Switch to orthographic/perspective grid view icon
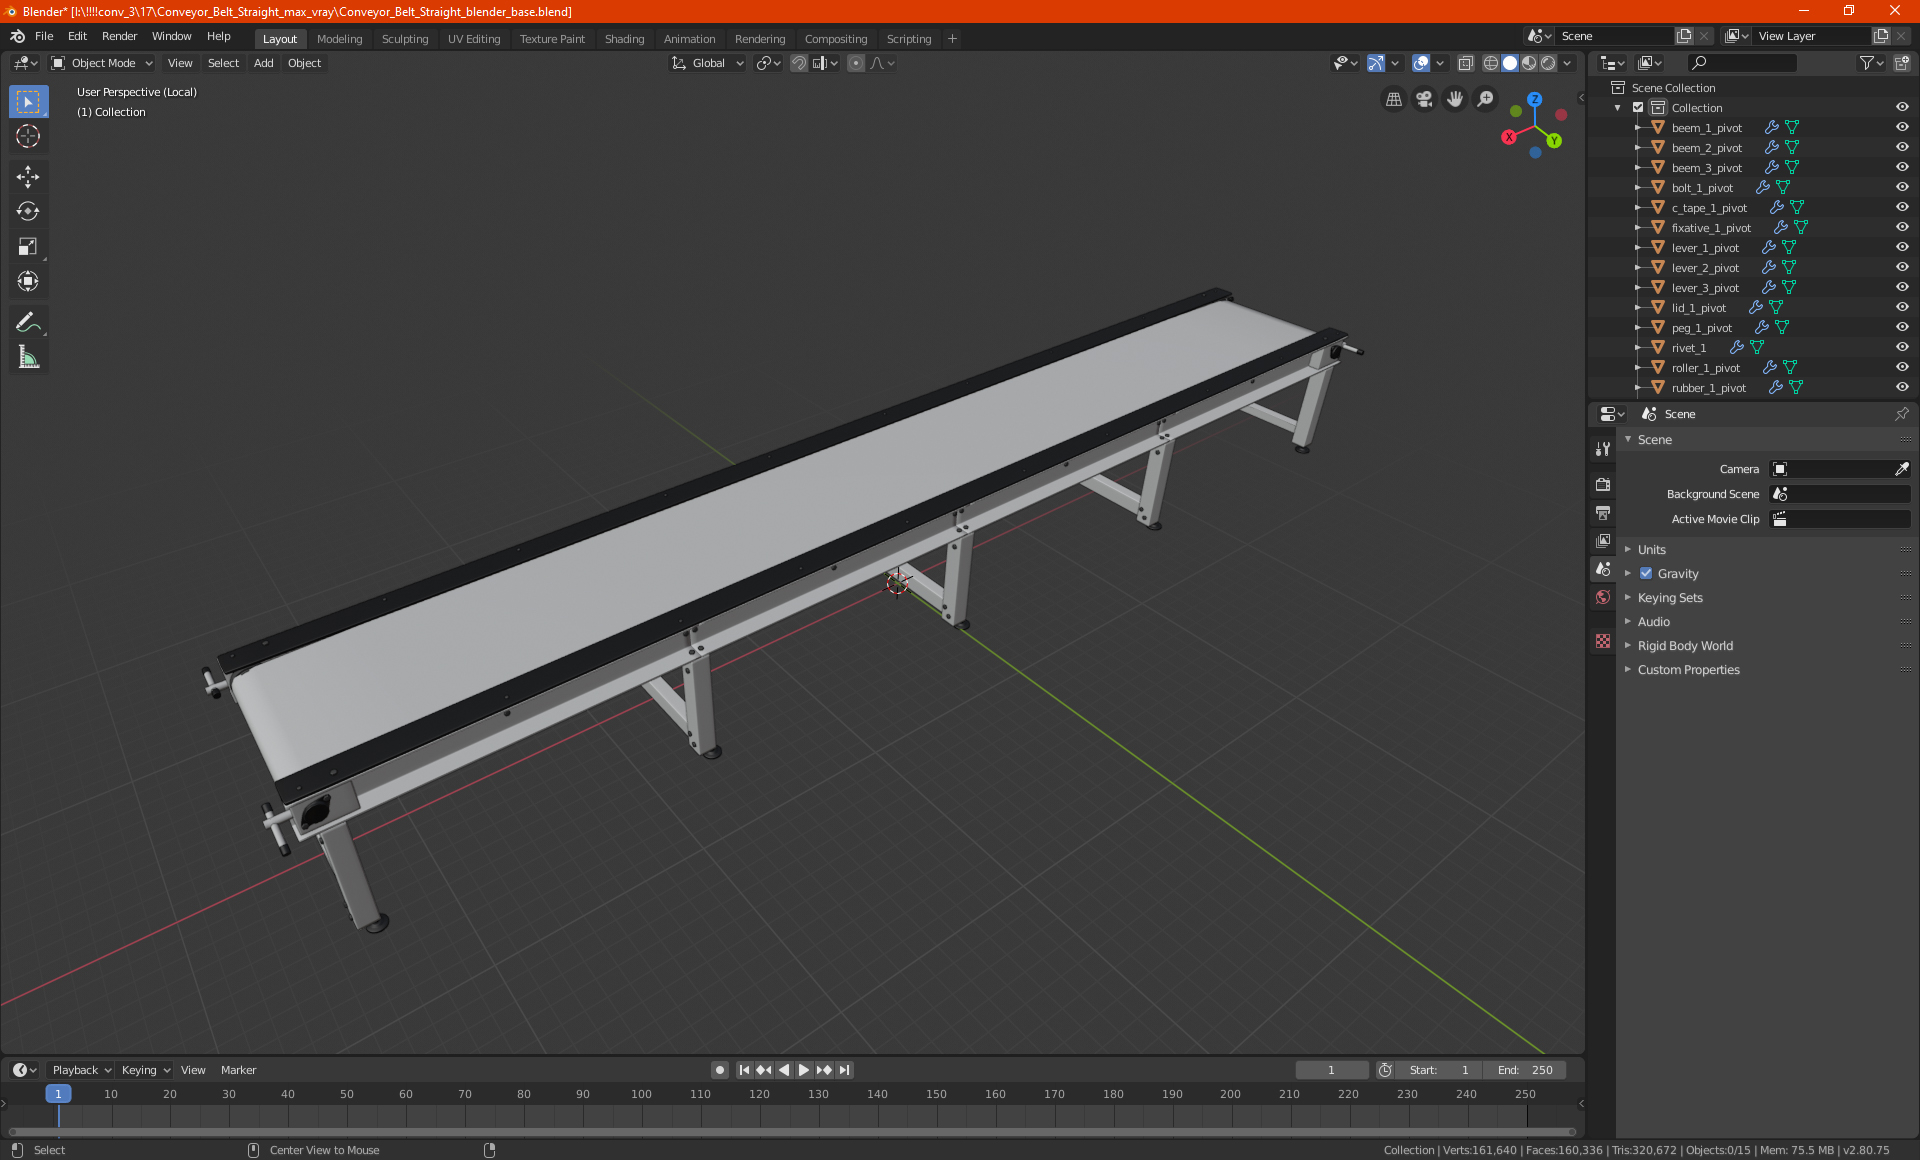This screenshot has height=1160, width=1920. pos(1393,99)
